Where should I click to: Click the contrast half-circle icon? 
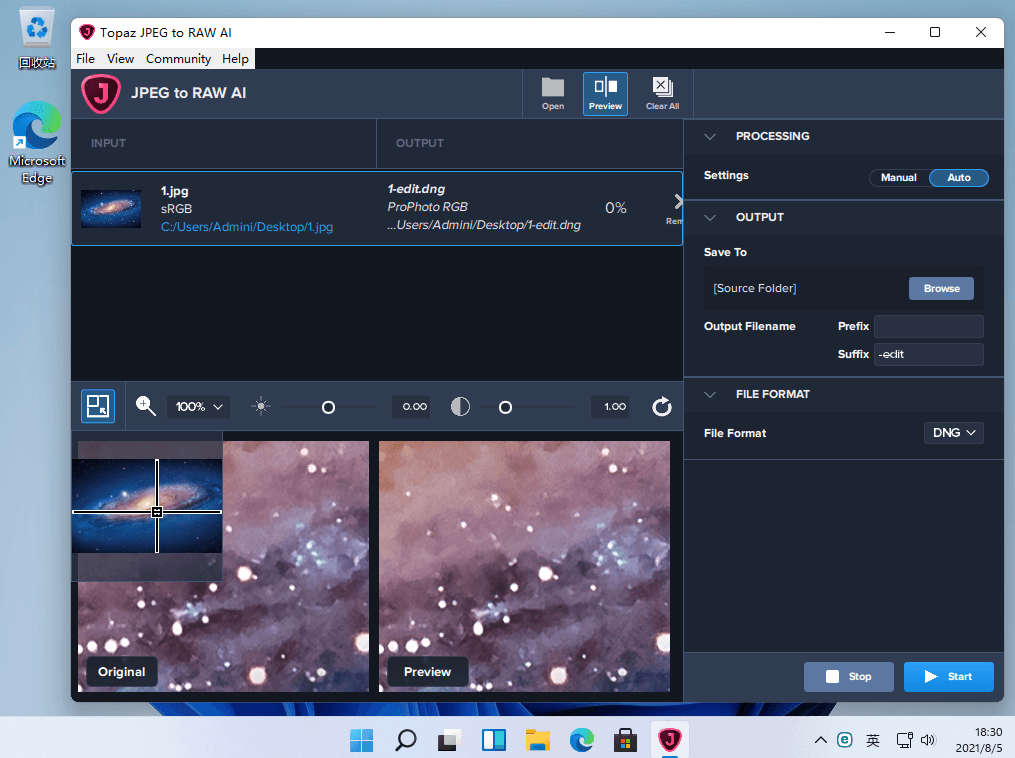click(460, 407)
